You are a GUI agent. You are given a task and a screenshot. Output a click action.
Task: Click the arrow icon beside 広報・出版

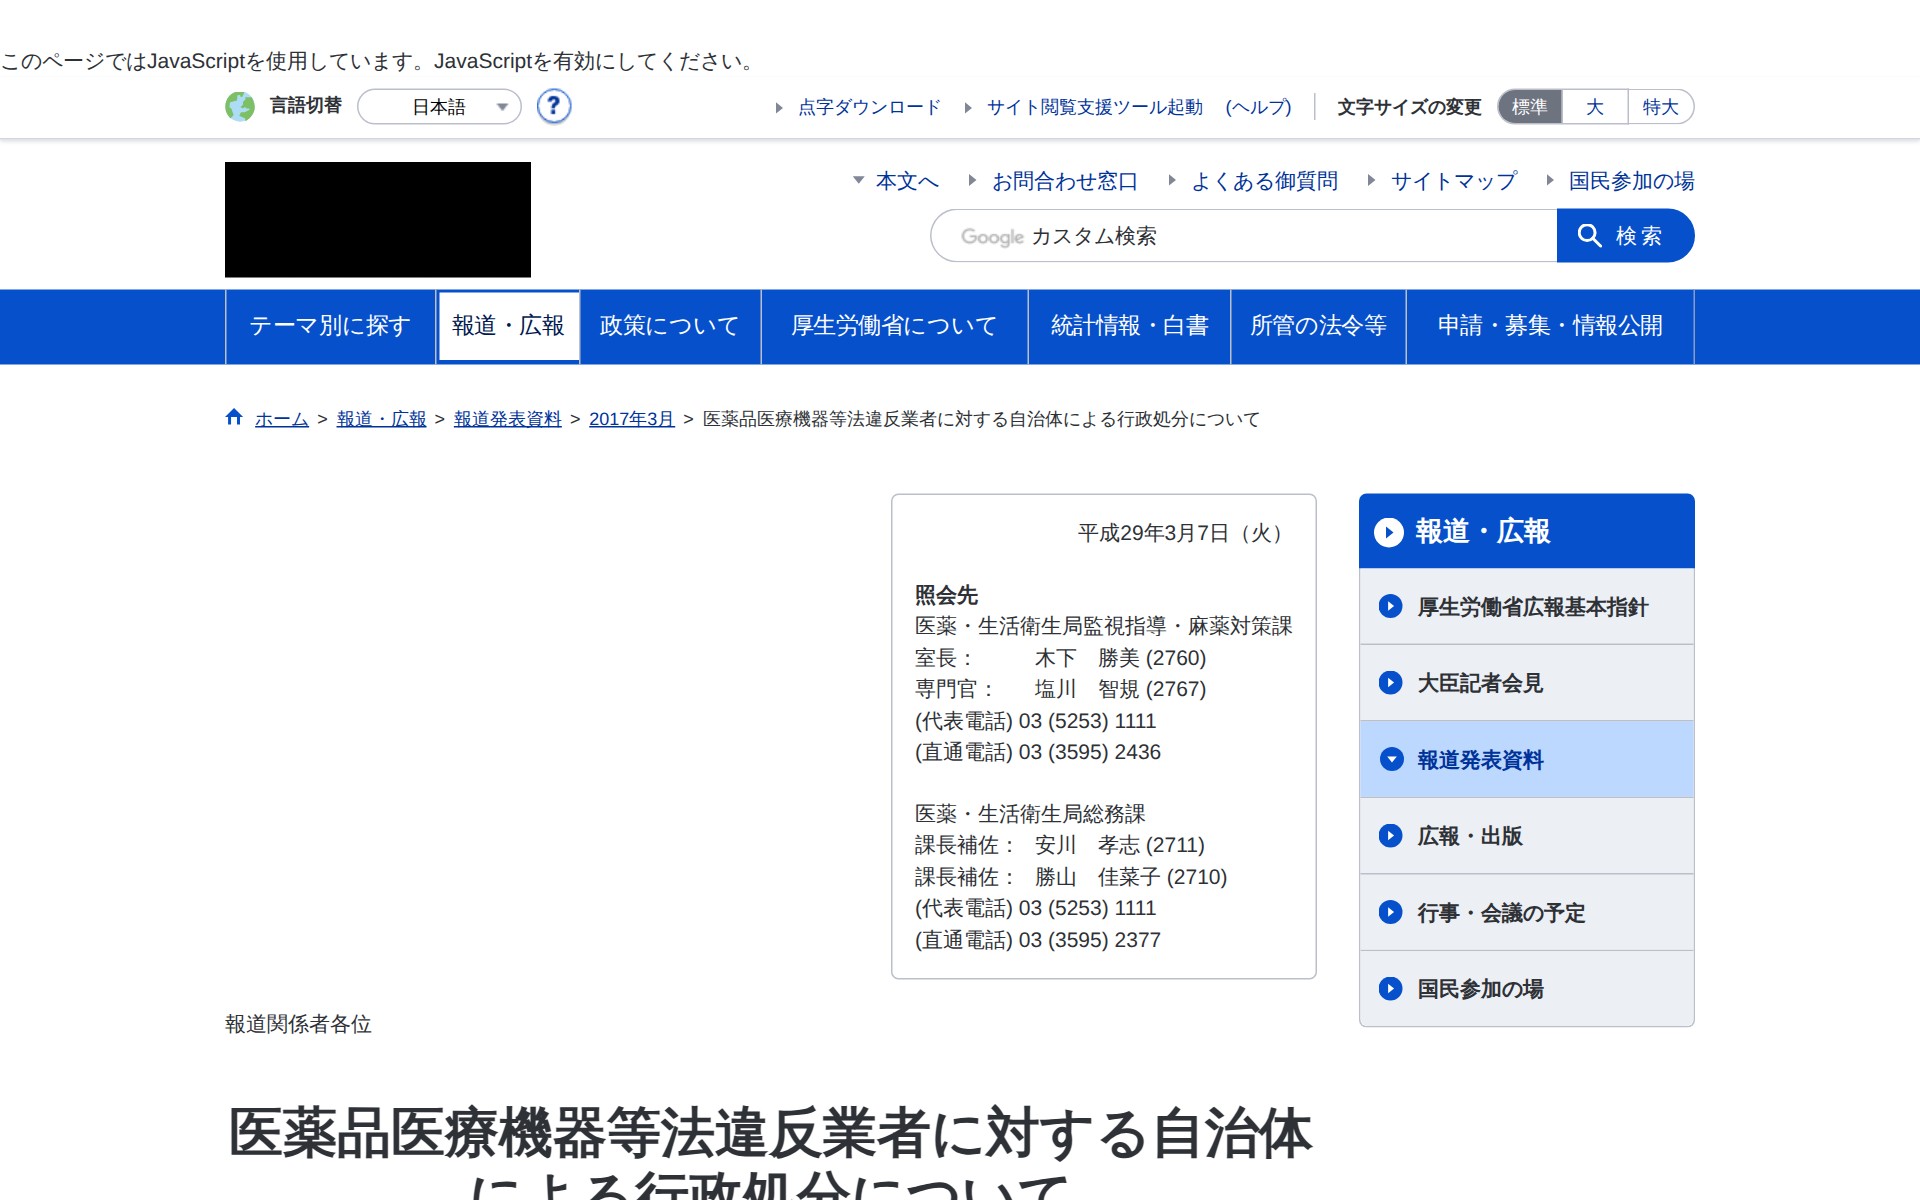(x=1390, y=836)
